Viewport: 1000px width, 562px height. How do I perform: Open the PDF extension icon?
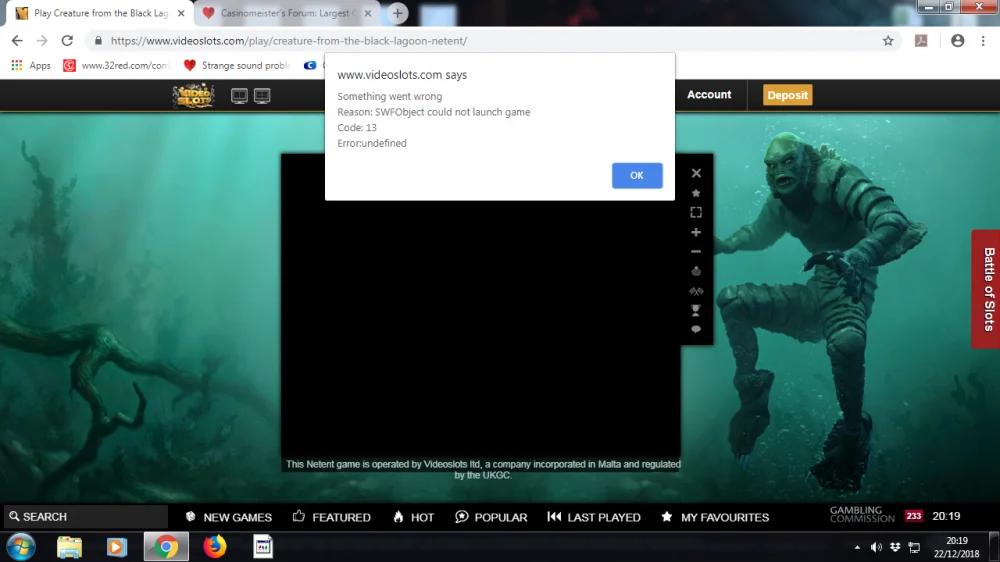[x=921, y=41]
